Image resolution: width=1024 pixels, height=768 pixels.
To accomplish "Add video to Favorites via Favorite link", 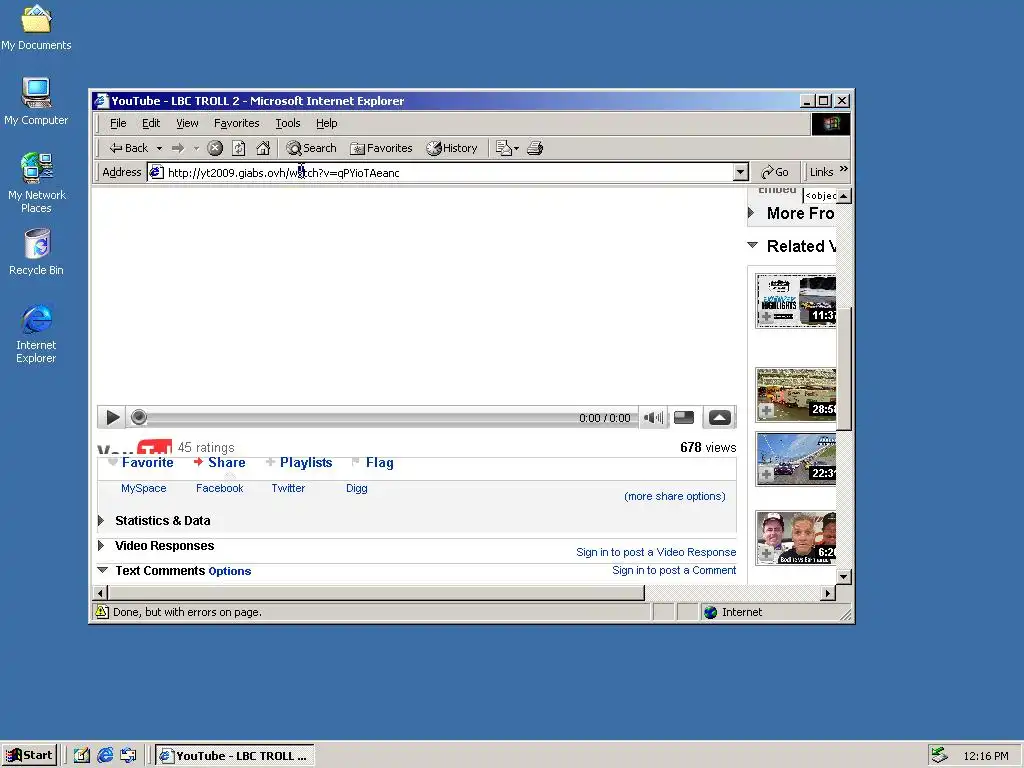I will (148, 462).
